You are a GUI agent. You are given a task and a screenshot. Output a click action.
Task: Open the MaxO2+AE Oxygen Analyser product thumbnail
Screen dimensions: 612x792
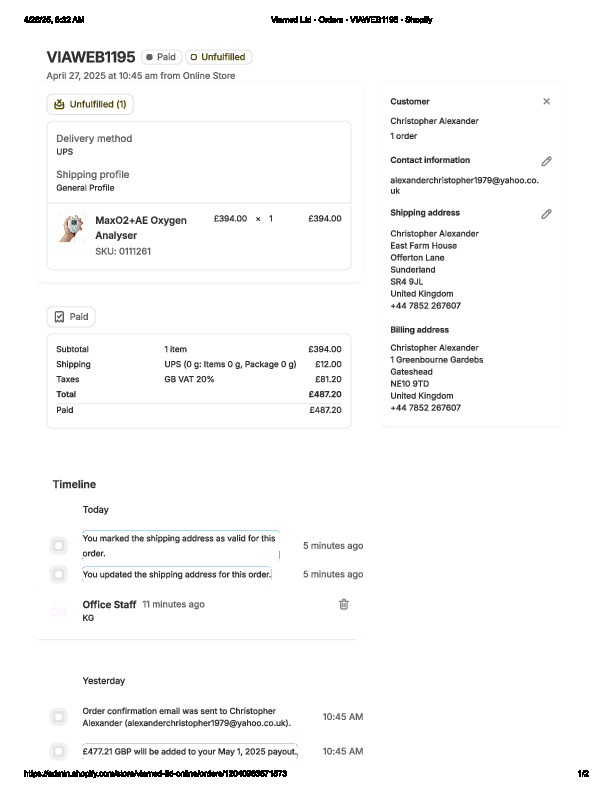click(71, 228)
